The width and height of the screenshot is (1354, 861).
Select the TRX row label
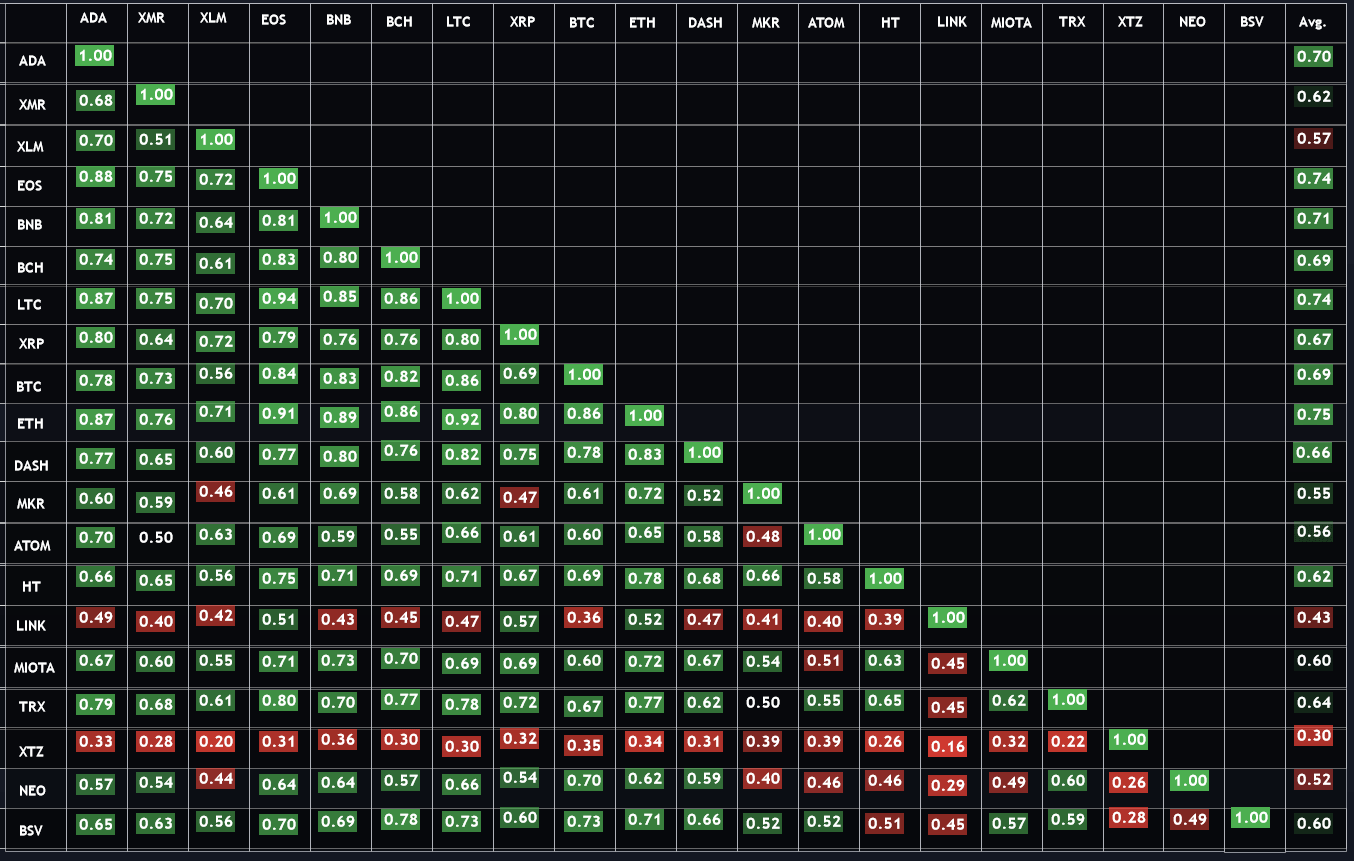click(31, 707)
